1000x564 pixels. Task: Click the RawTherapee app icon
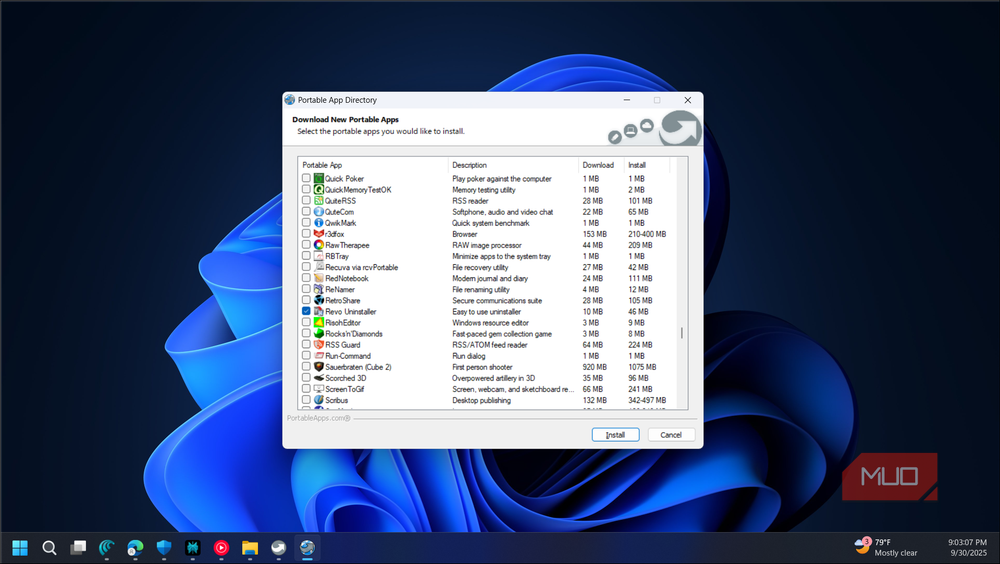point(318,245)
